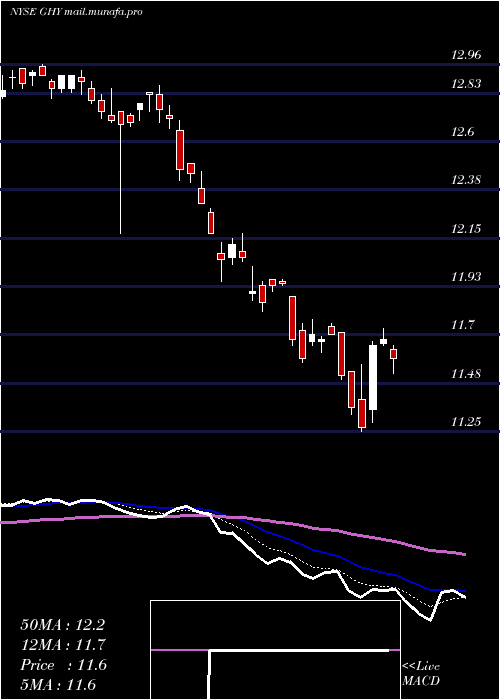Image resolution: width=500 pixels, height=700 pixels.
Task: Click the tall white bullish candle near 11.48
Action: coord(373,377)
